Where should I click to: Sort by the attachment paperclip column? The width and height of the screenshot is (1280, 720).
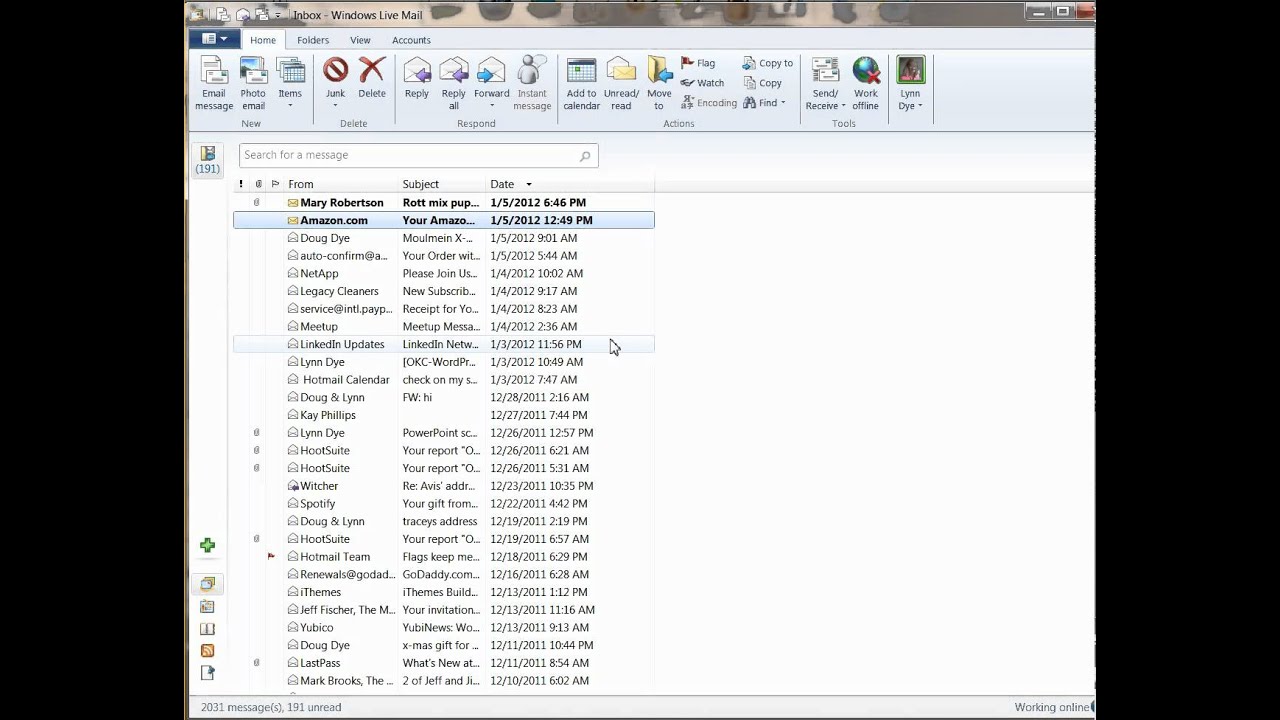click(258, 184)
